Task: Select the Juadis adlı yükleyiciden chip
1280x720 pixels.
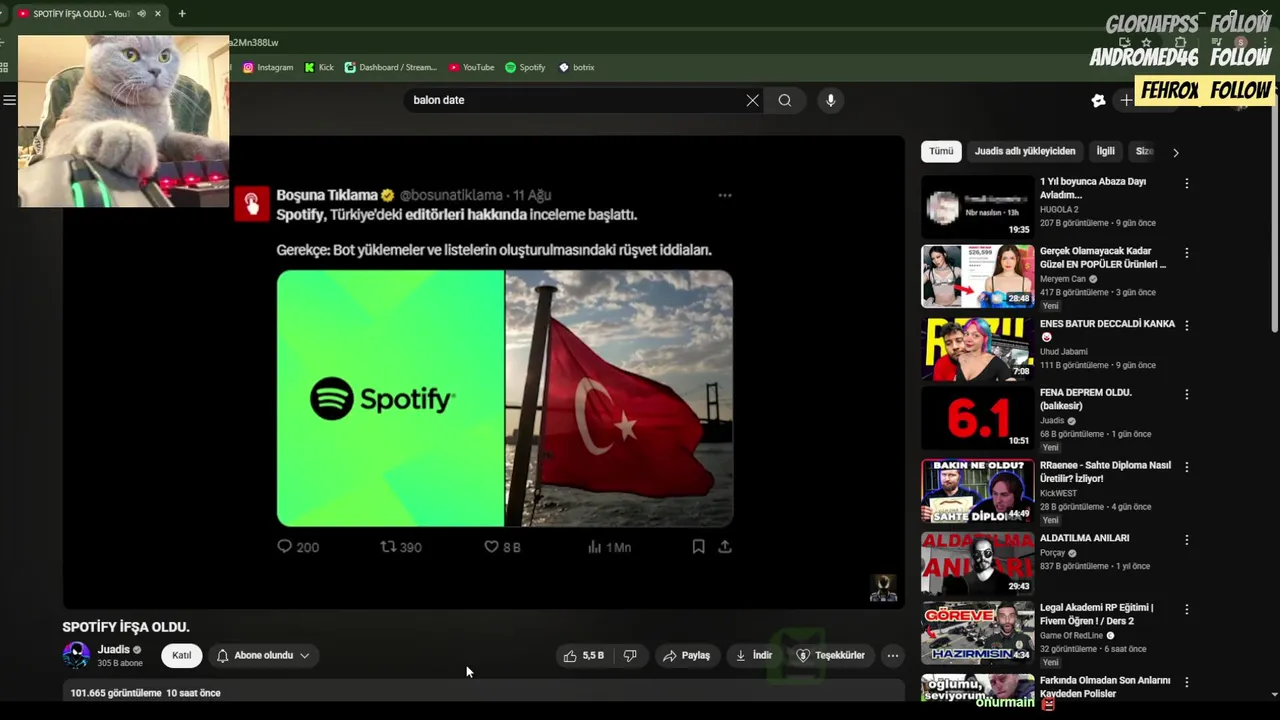Action: point(1025,151)
